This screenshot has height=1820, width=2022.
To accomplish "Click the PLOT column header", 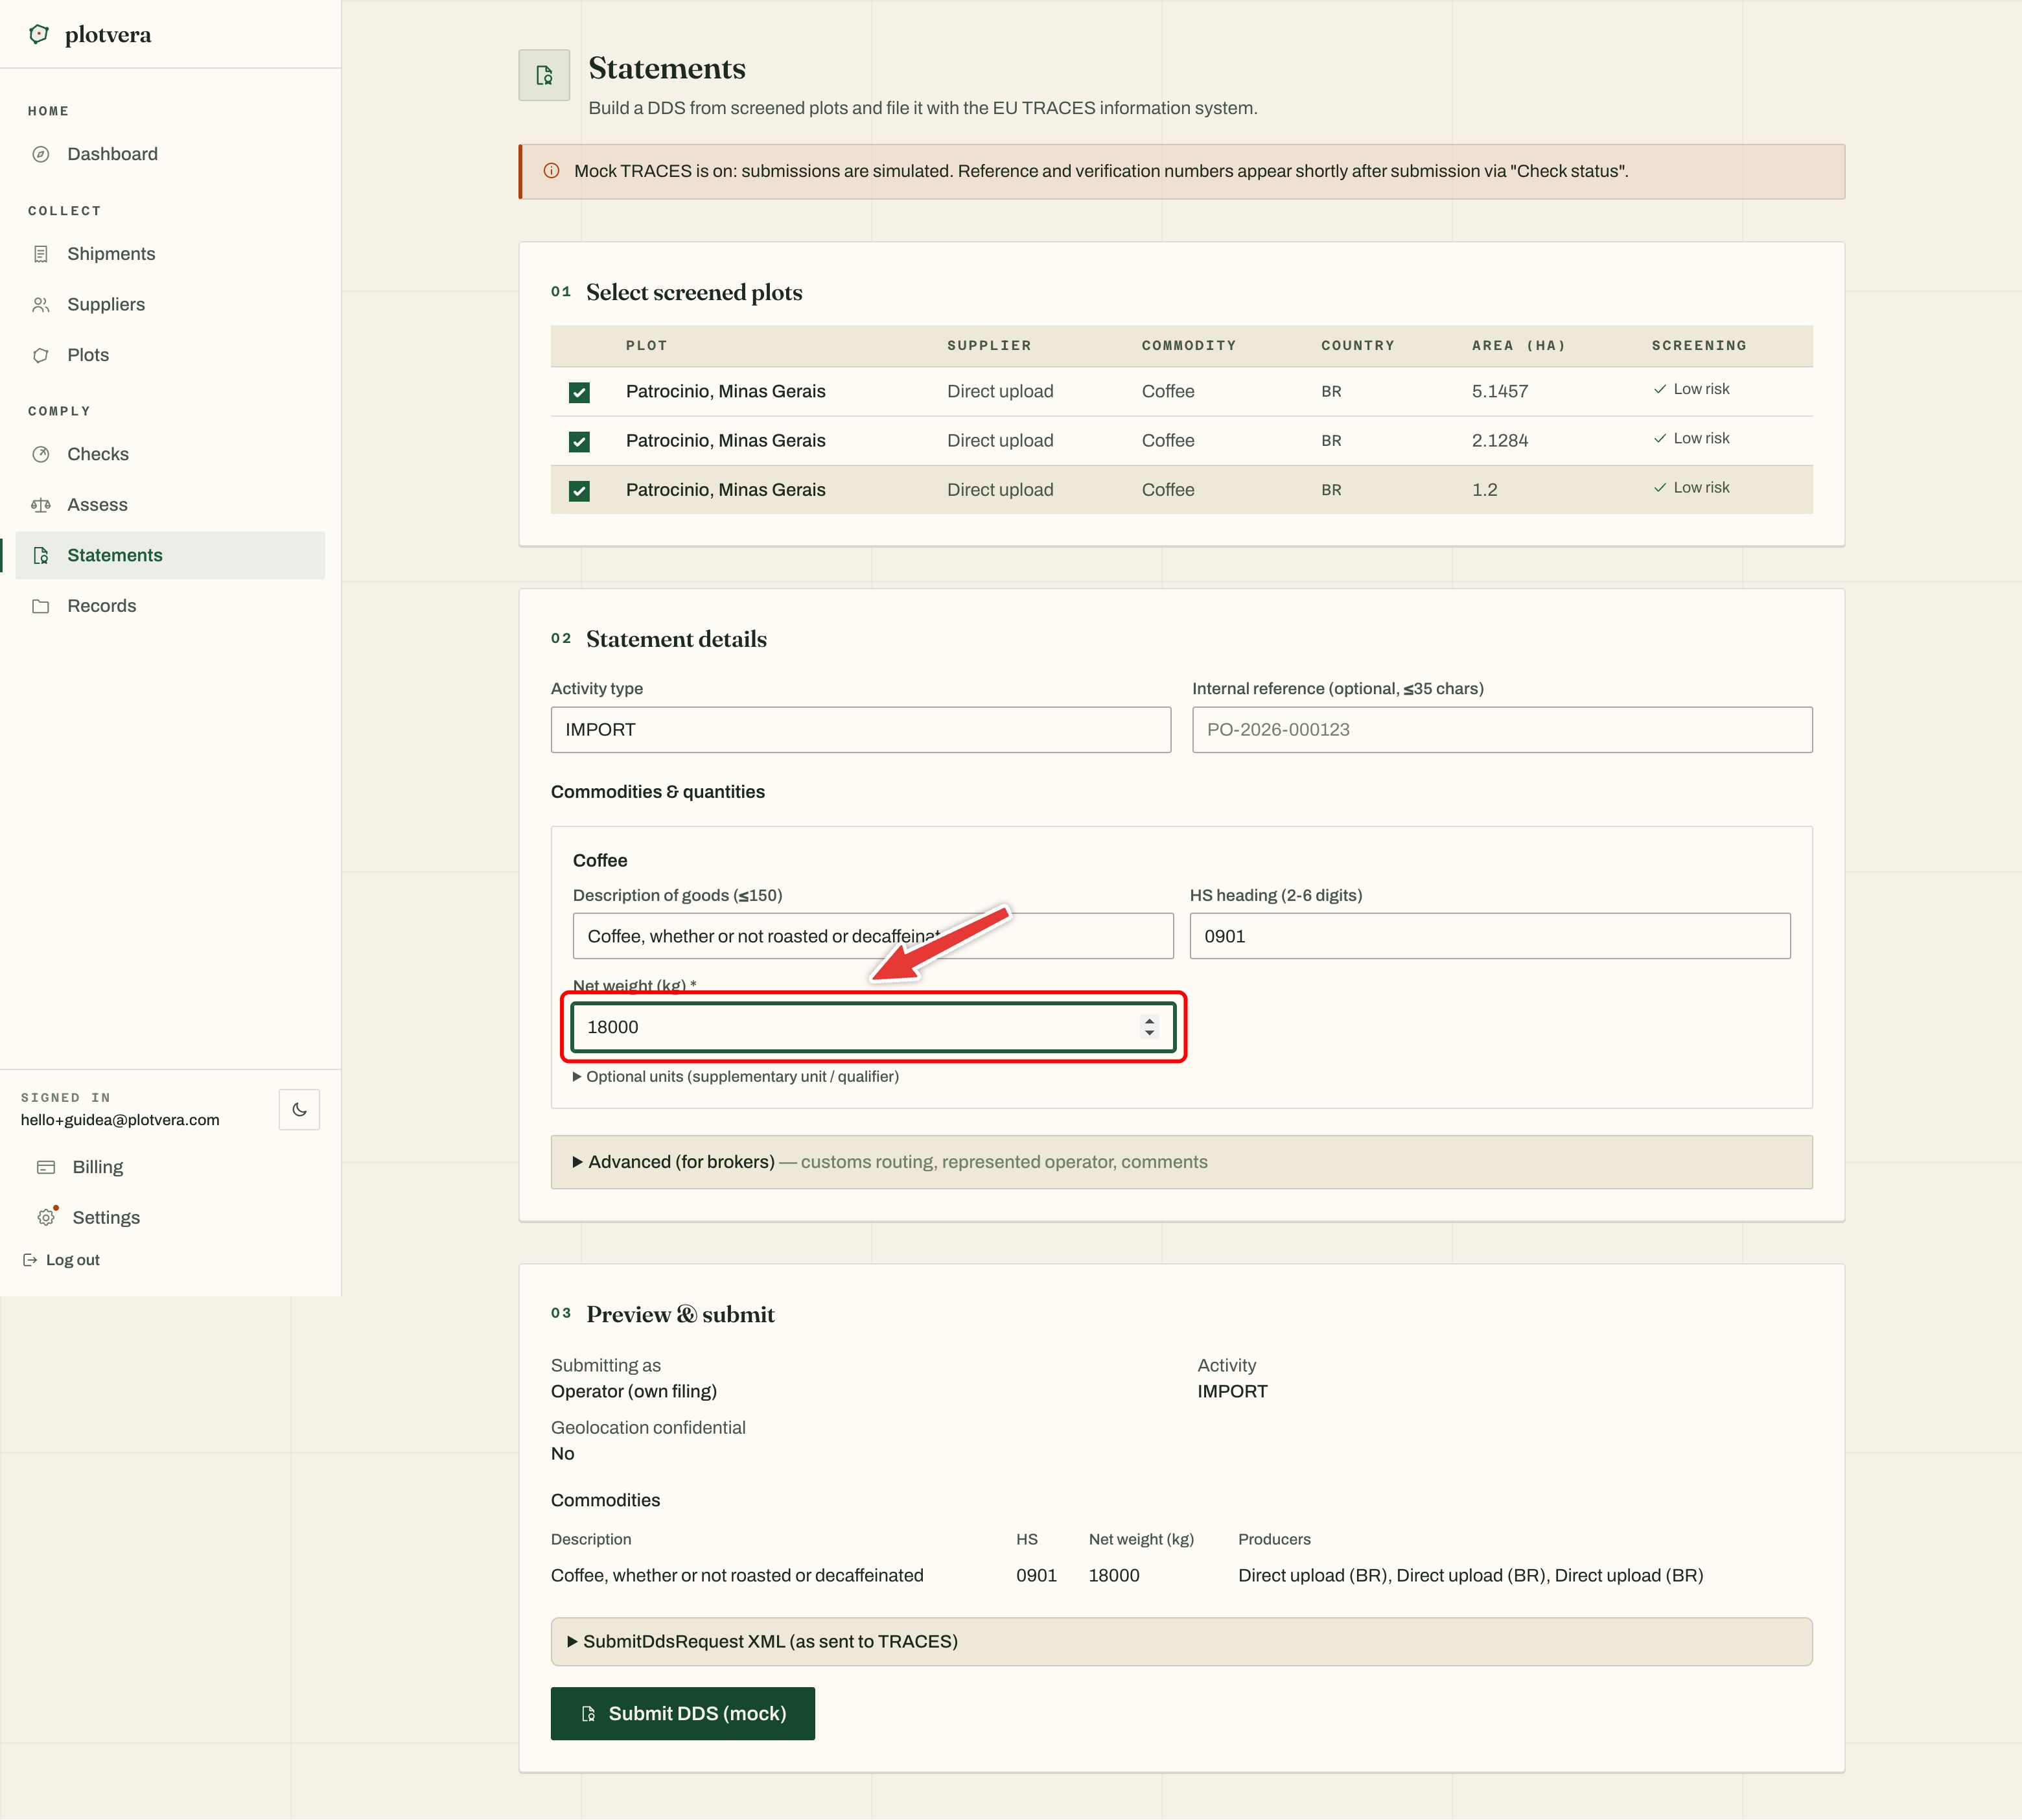I will coord(647,346).
